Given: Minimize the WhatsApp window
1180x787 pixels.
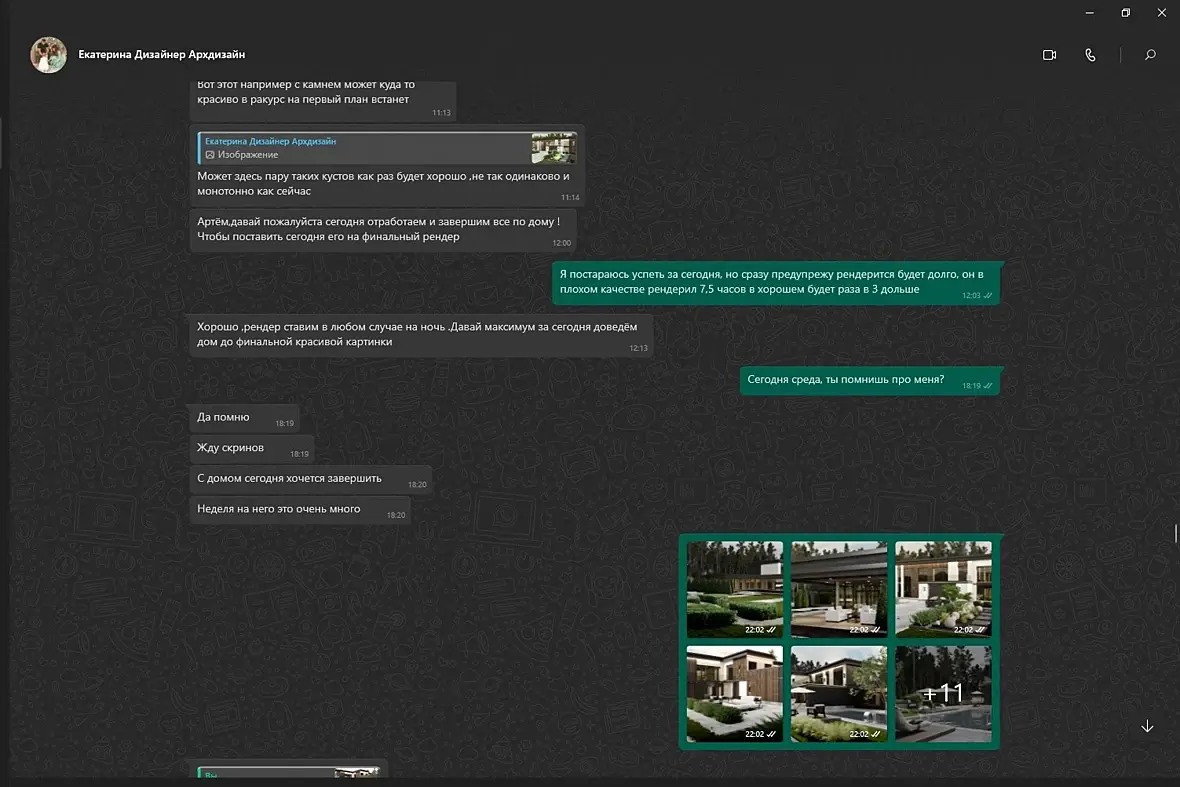Looking at the screenshot, I should [x=1090, y=13].
